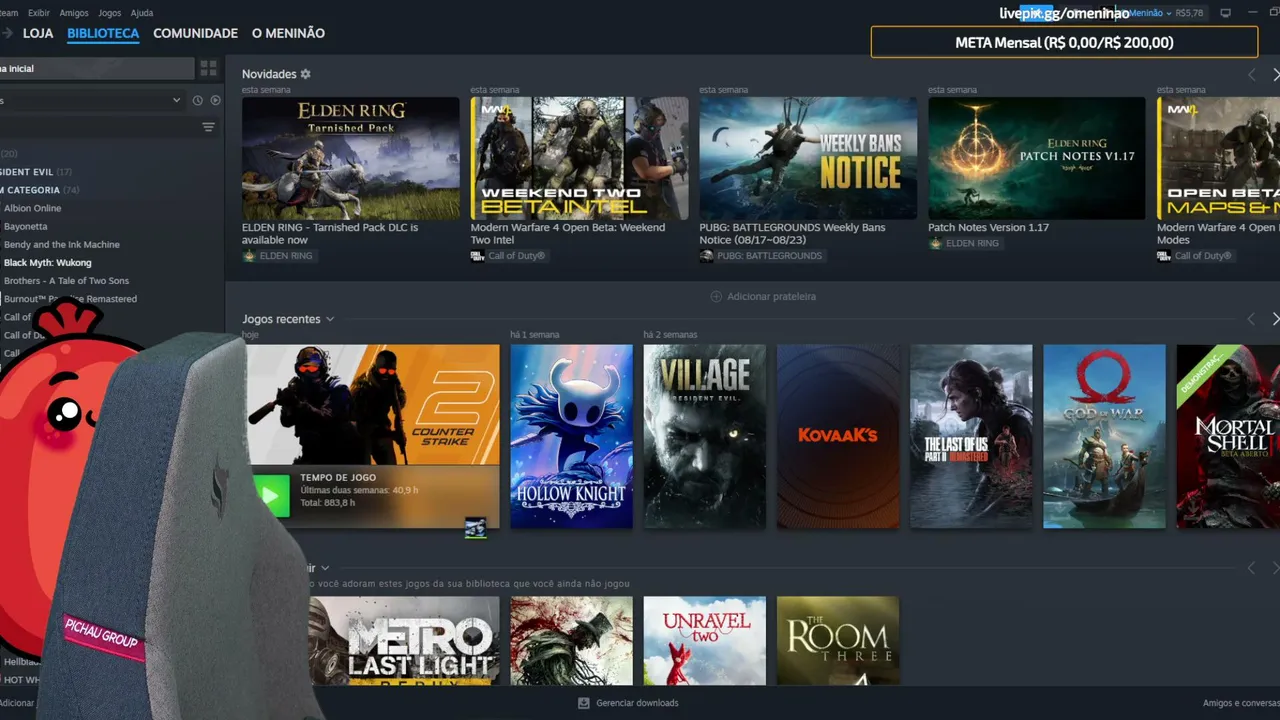Screen dimensions: 1280x720
Task: Open Novidades shelf settings gear
Action: 306,74
